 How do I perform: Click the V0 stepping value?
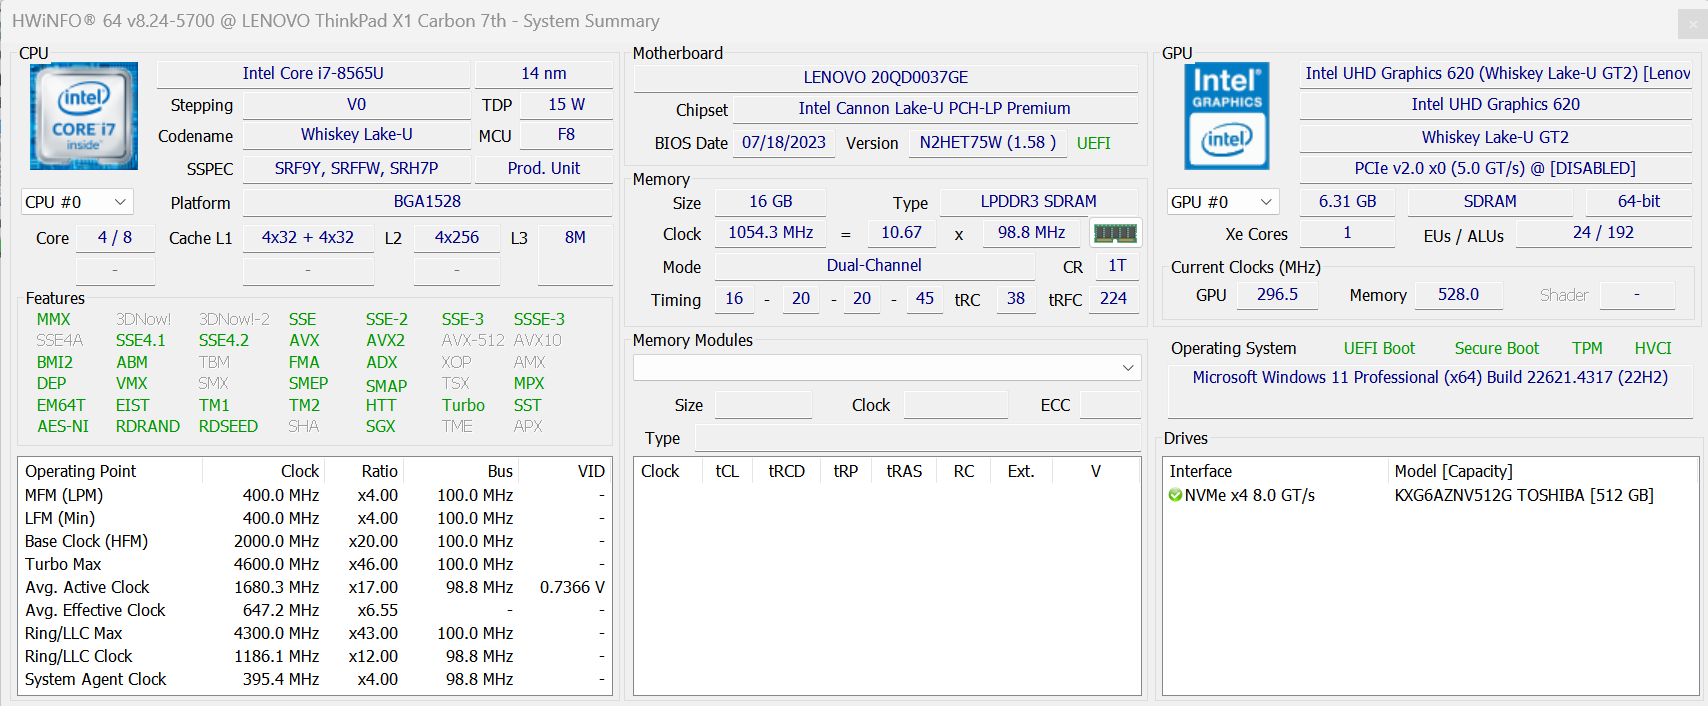356,104
